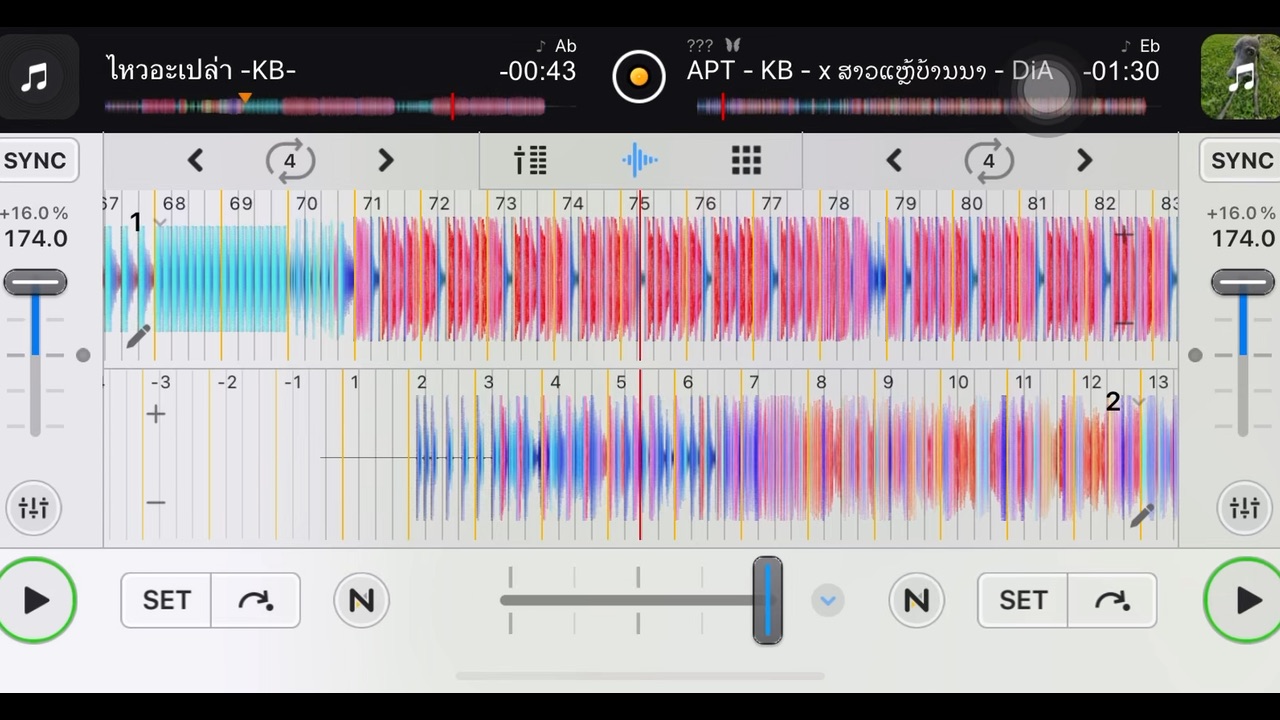
Task: Edit right deck beat grid with pencil
Action: (x=1141, y=515)
